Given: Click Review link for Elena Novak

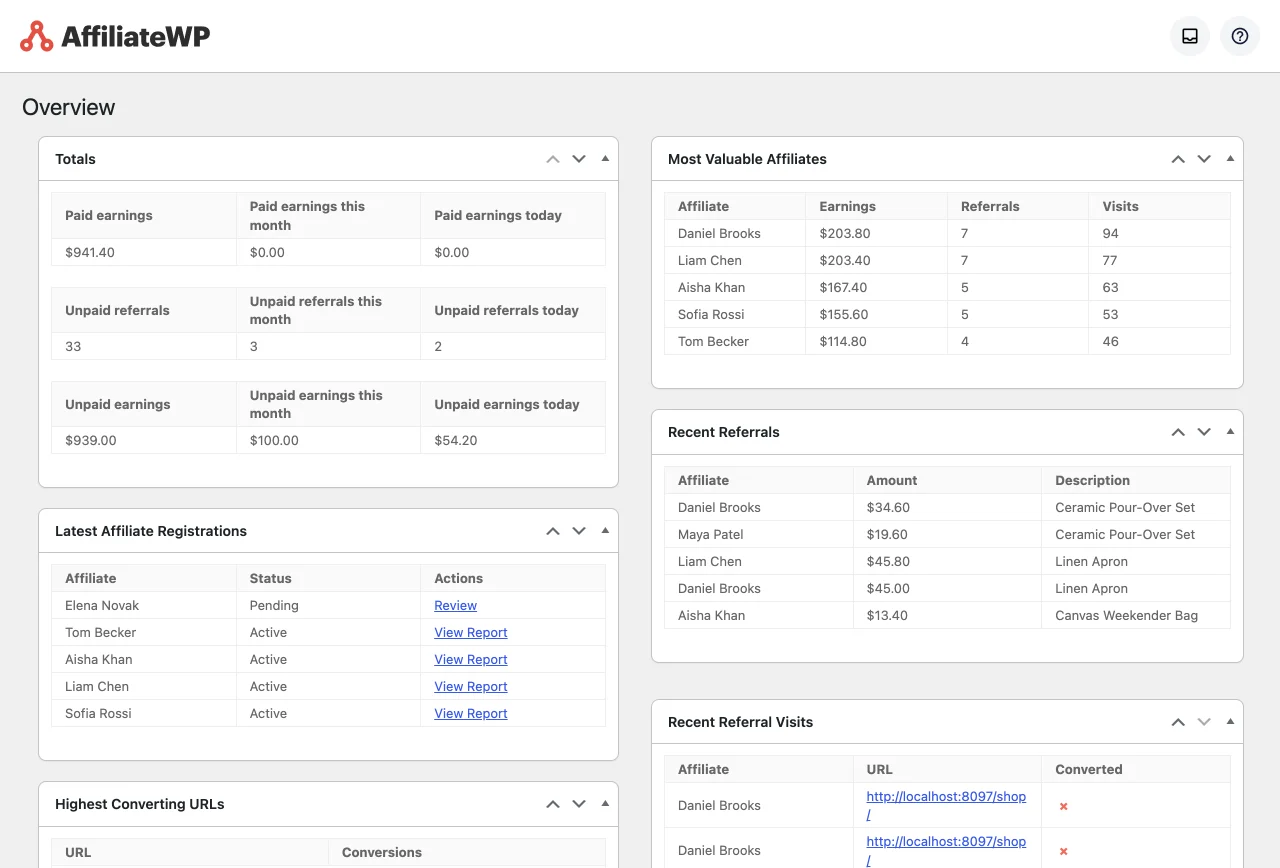Looking at the screenshot, I should (x=455, y=605).
